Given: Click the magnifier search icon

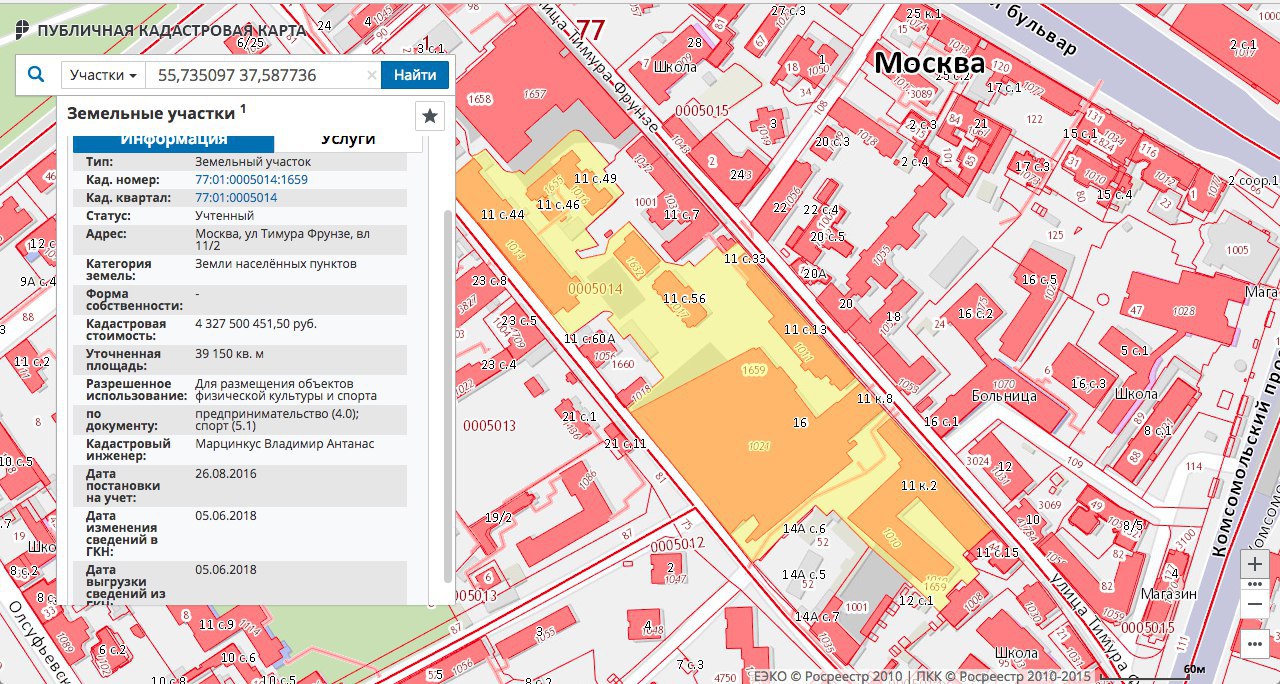Looking at the screenshot, I should [36, 74].
